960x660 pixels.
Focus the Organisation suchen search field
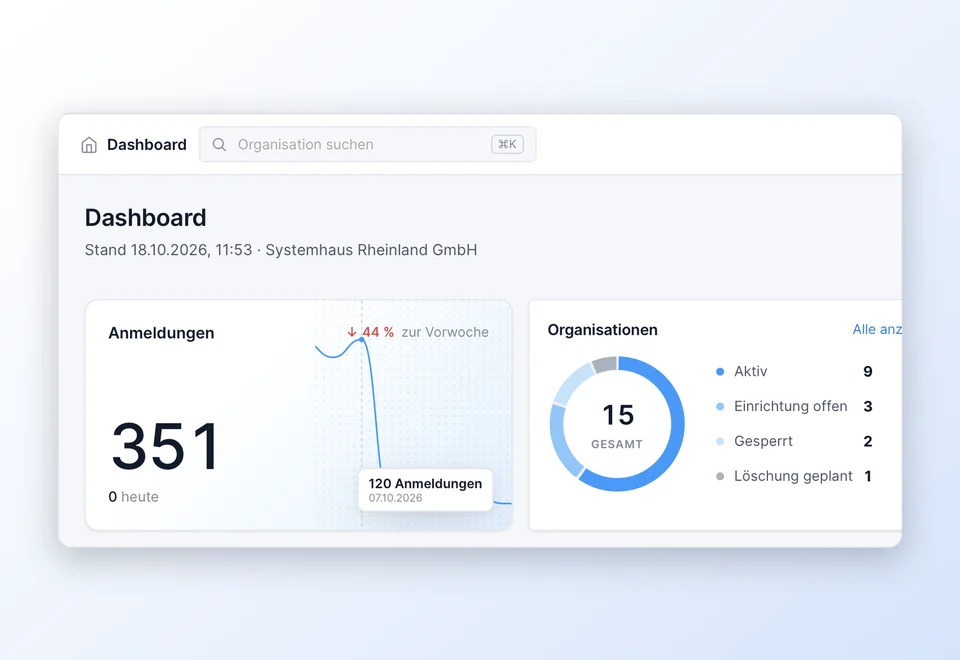367,144
